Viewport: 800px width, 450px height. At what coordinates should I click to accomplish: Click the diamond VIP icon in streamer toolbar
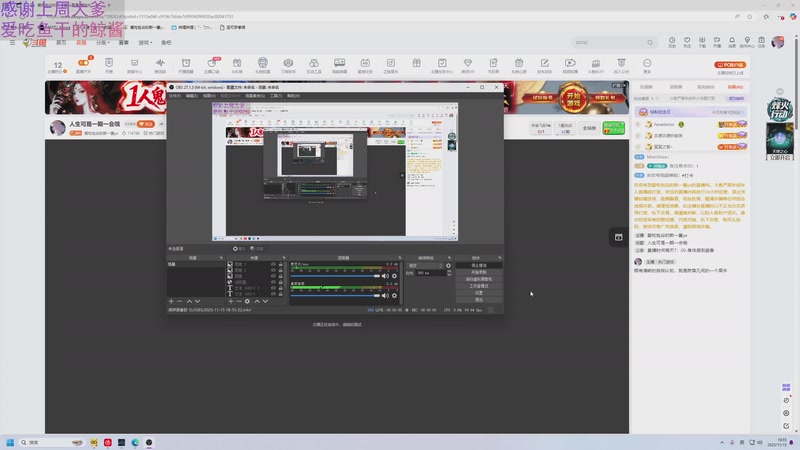[x=467, y=65]
